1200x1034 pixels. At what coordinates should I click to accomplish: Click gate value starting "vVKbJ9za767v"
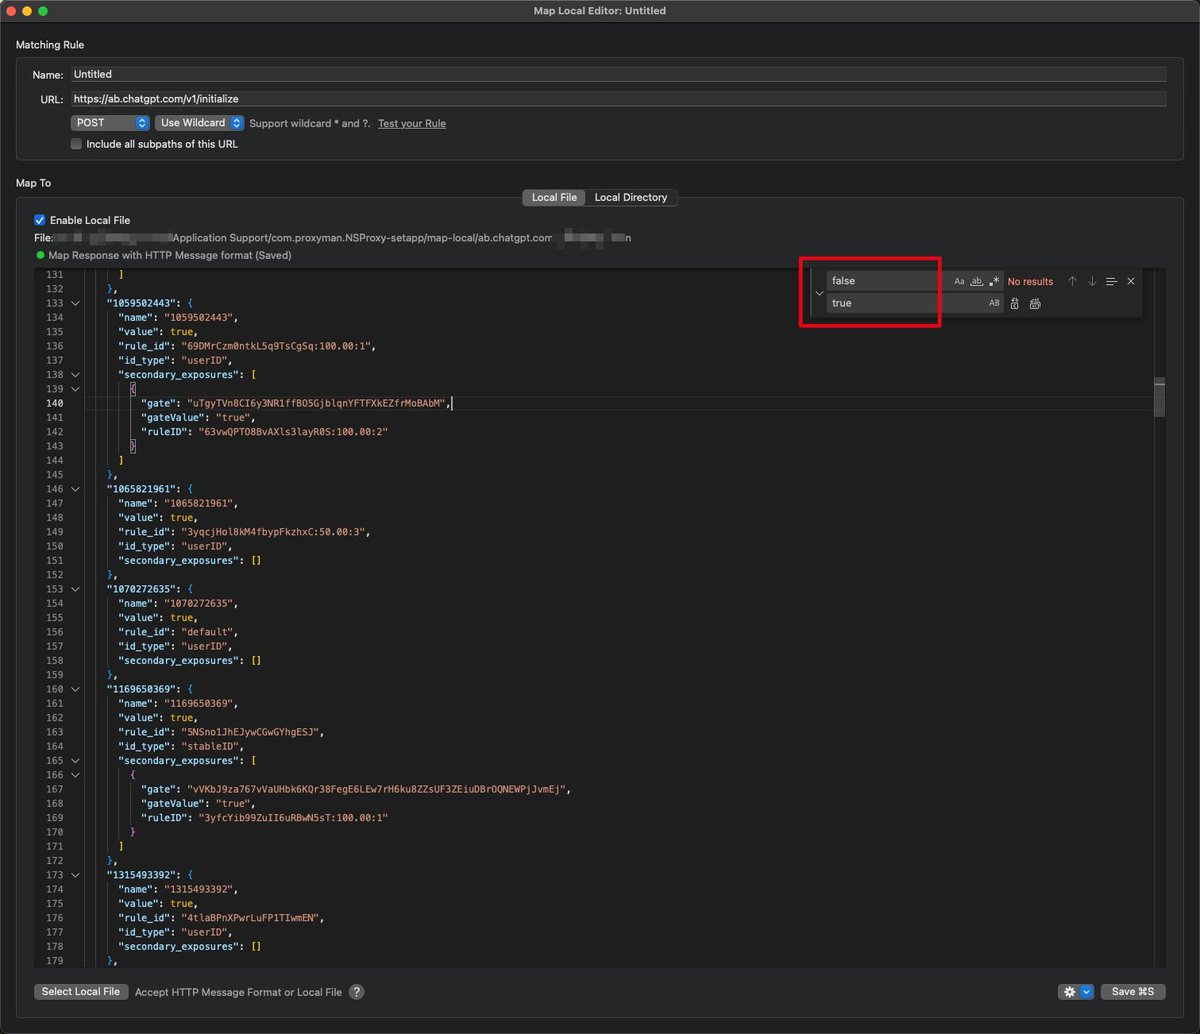point(378,789)
